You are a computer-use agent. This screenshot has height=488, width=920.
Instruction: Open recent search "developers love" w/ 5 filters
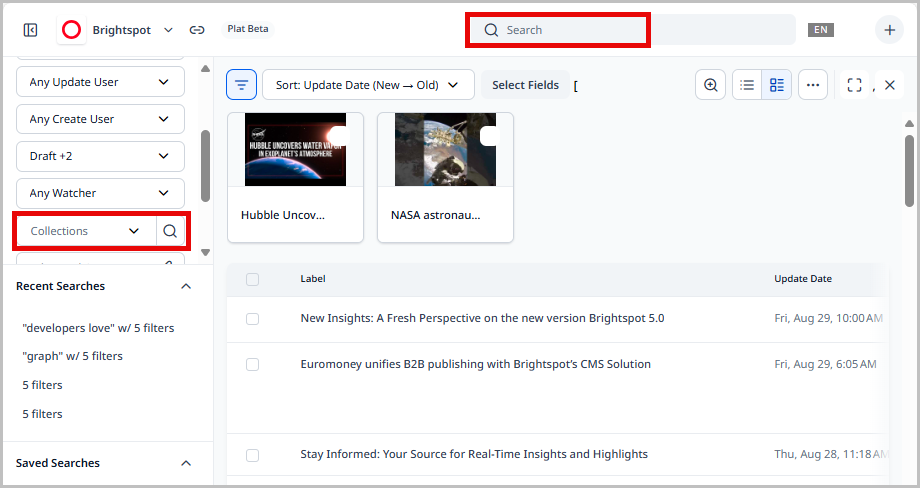(99, 328)
